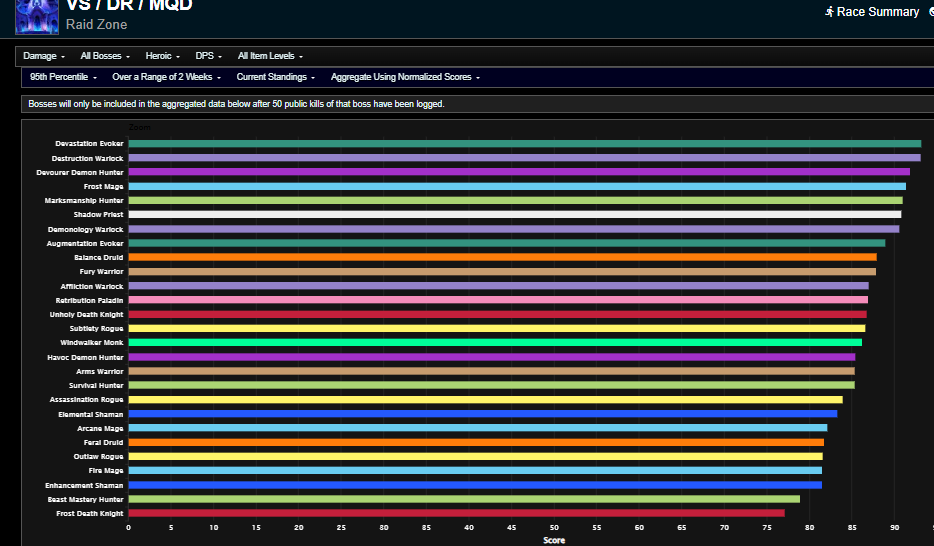The width and height of the screenshot is (934, 546).
Task: Expand Over a Range of 2 Weeks
Action: 166,77
